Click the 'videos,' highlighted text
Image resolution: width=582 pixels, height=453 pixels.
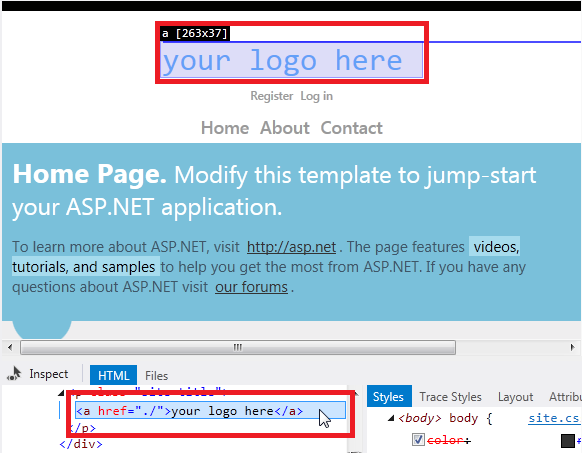click(x=495, y=247)
